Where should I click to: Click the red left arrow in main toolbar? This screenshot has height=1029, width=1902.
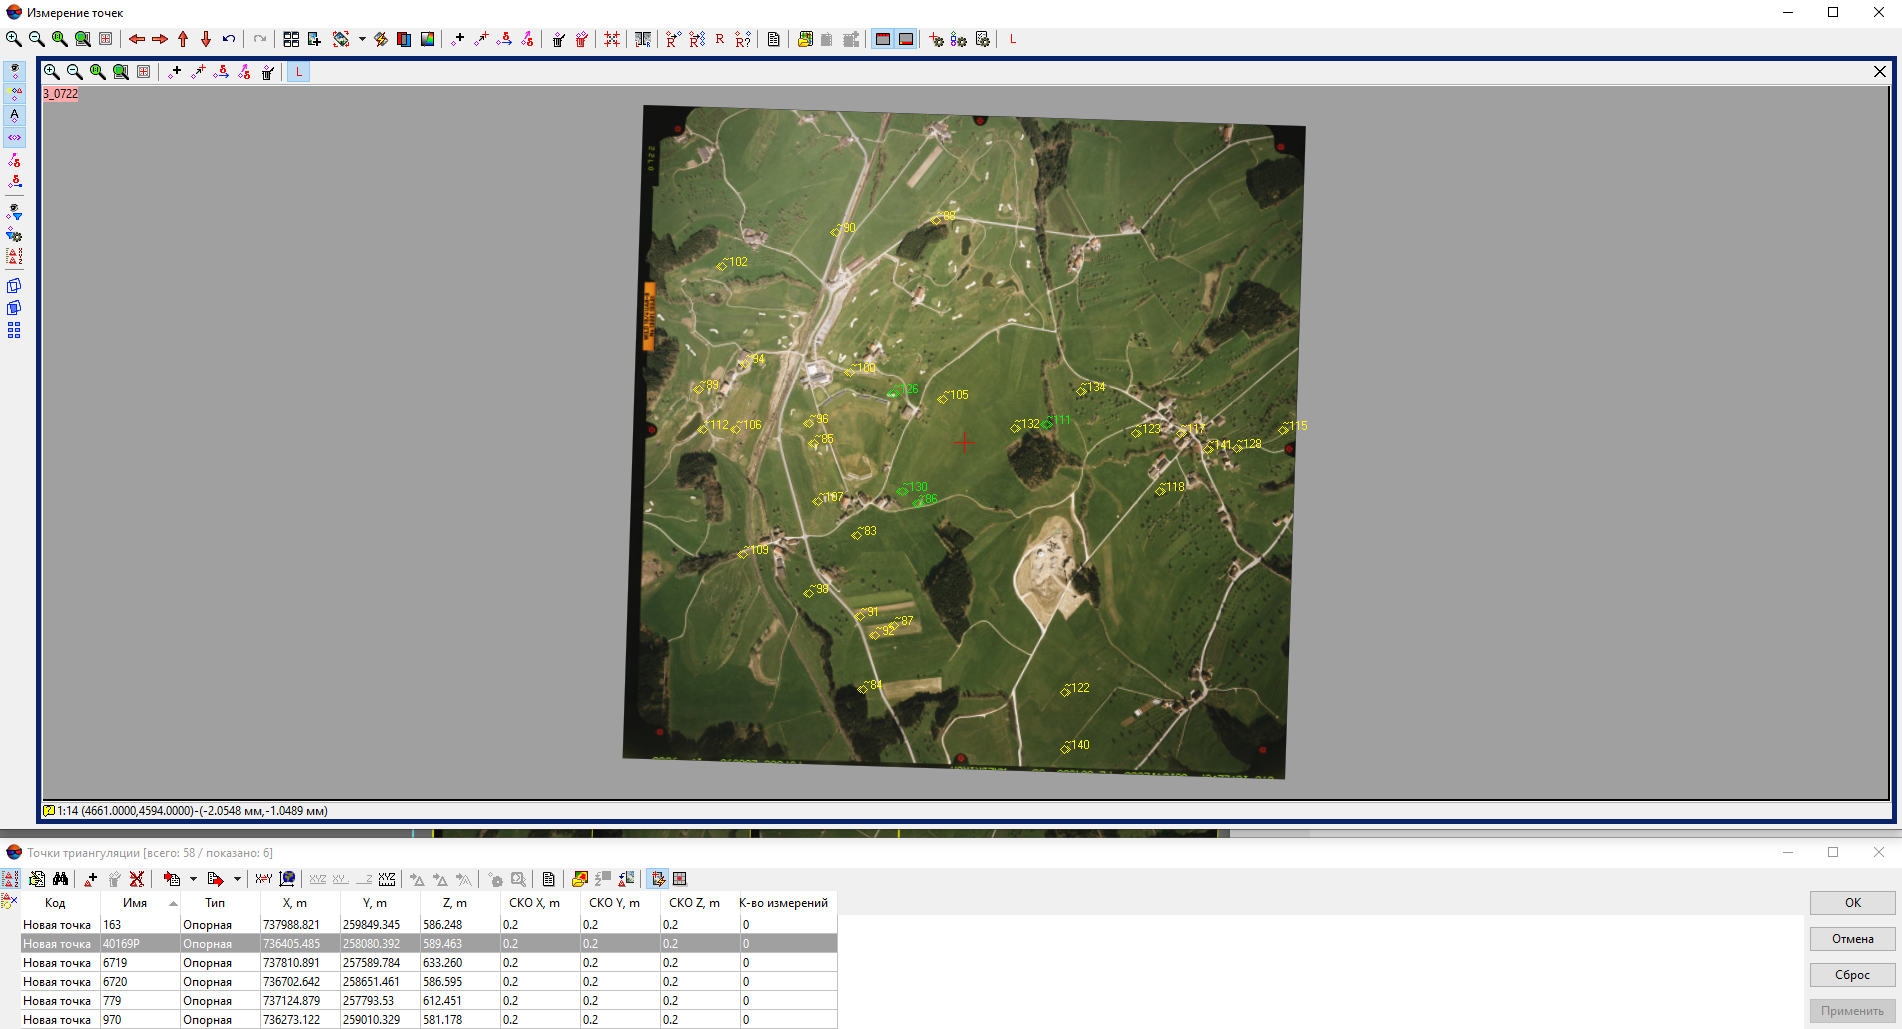(137, 39)
